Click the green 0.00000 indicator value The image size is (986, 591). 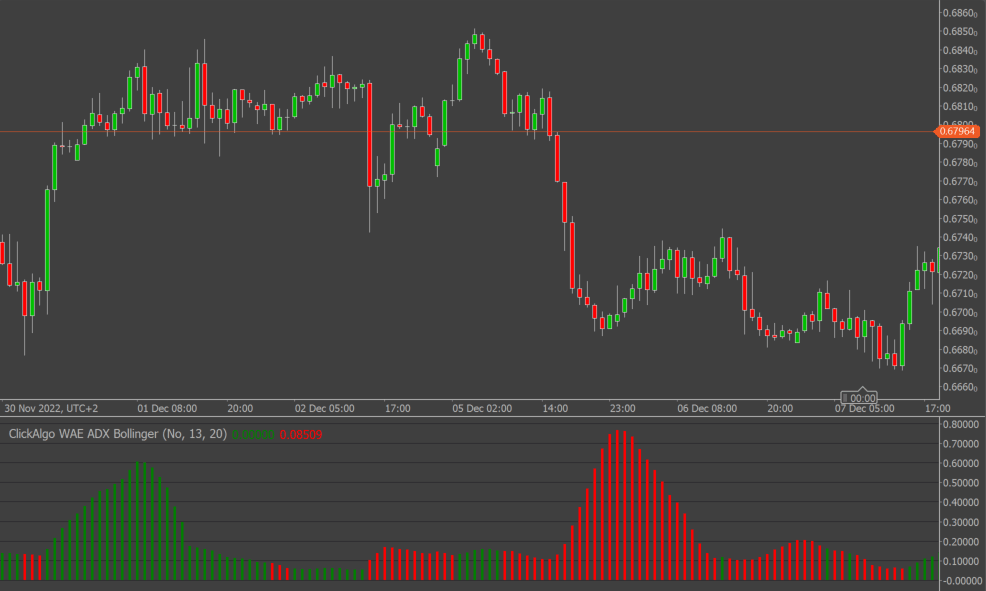[253, 434]
